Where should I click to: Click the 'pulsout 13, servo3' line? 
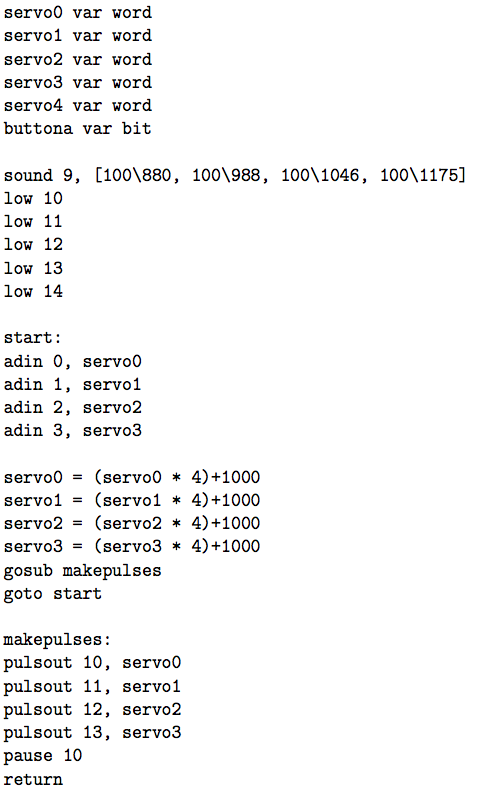(x=92, y=732)
